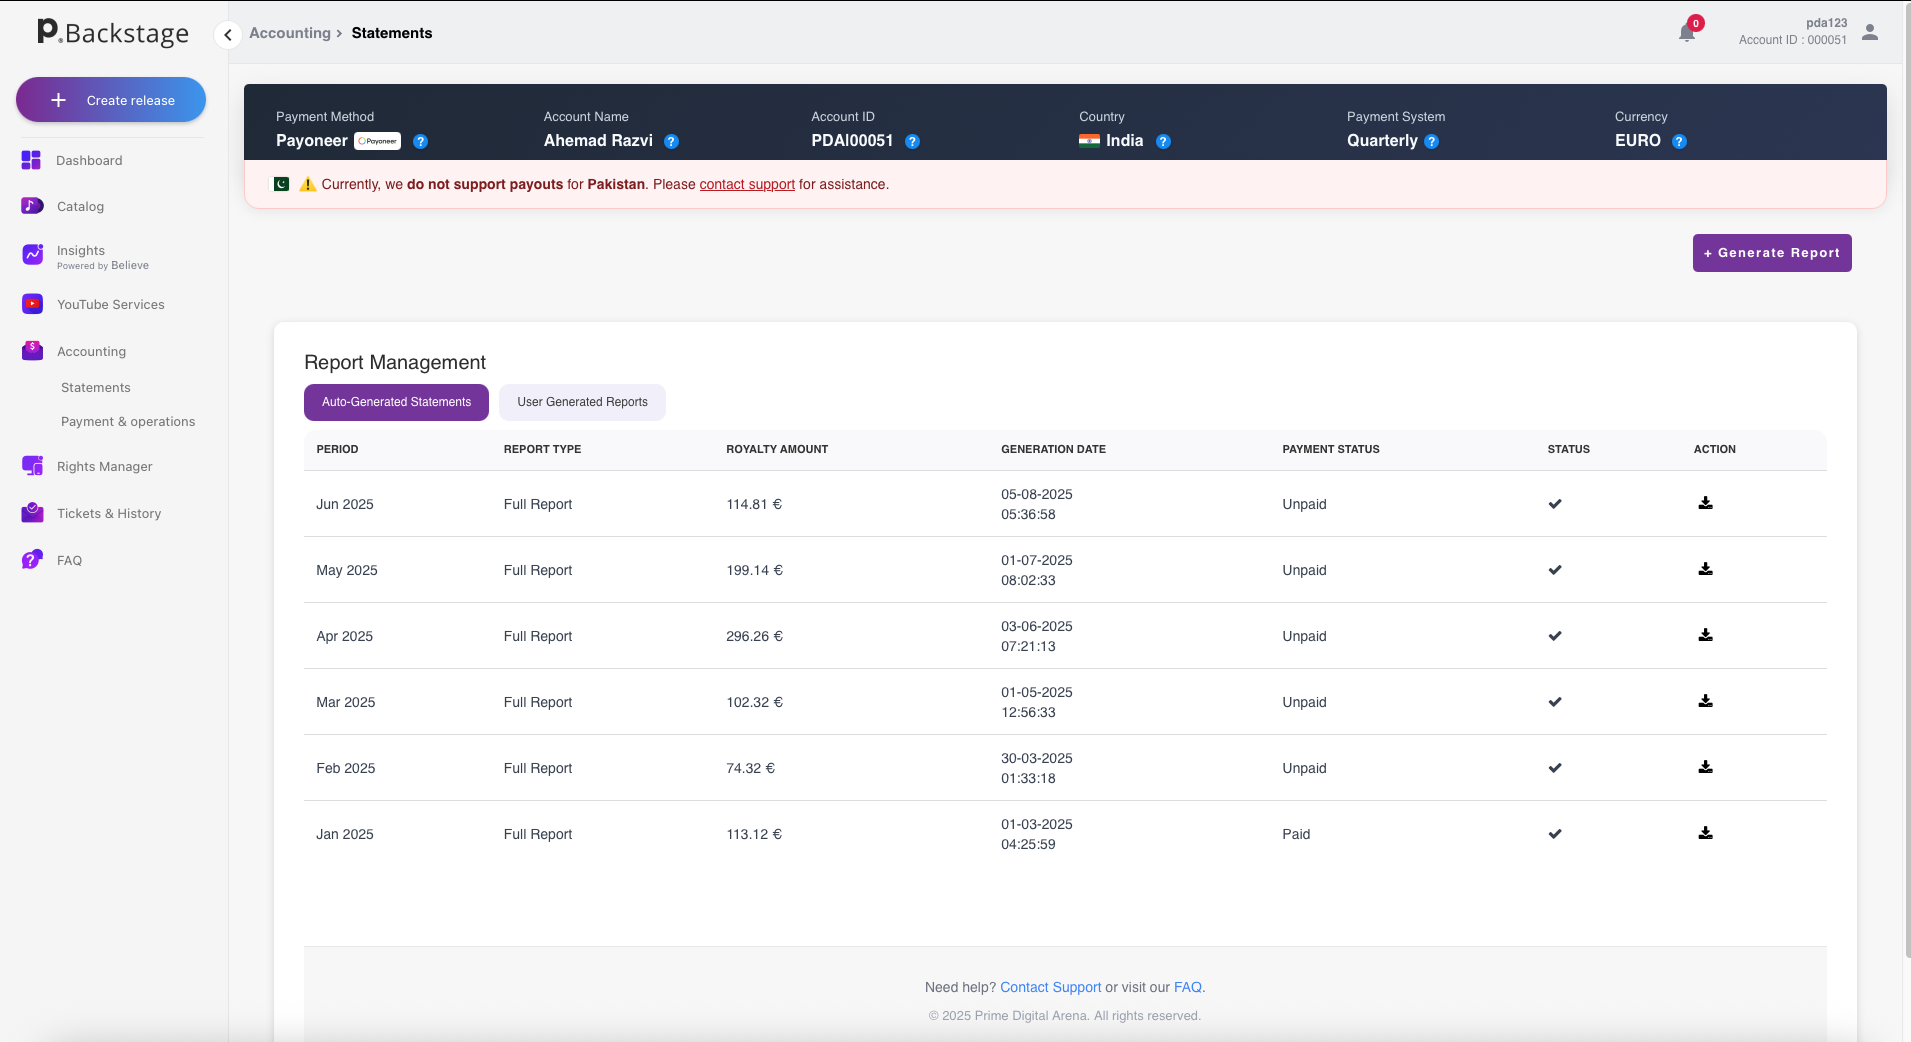Select the Auto-Generated Statements tab
The width and height of the screenshot is (1911, 1042).
click(x=396, y=402)
